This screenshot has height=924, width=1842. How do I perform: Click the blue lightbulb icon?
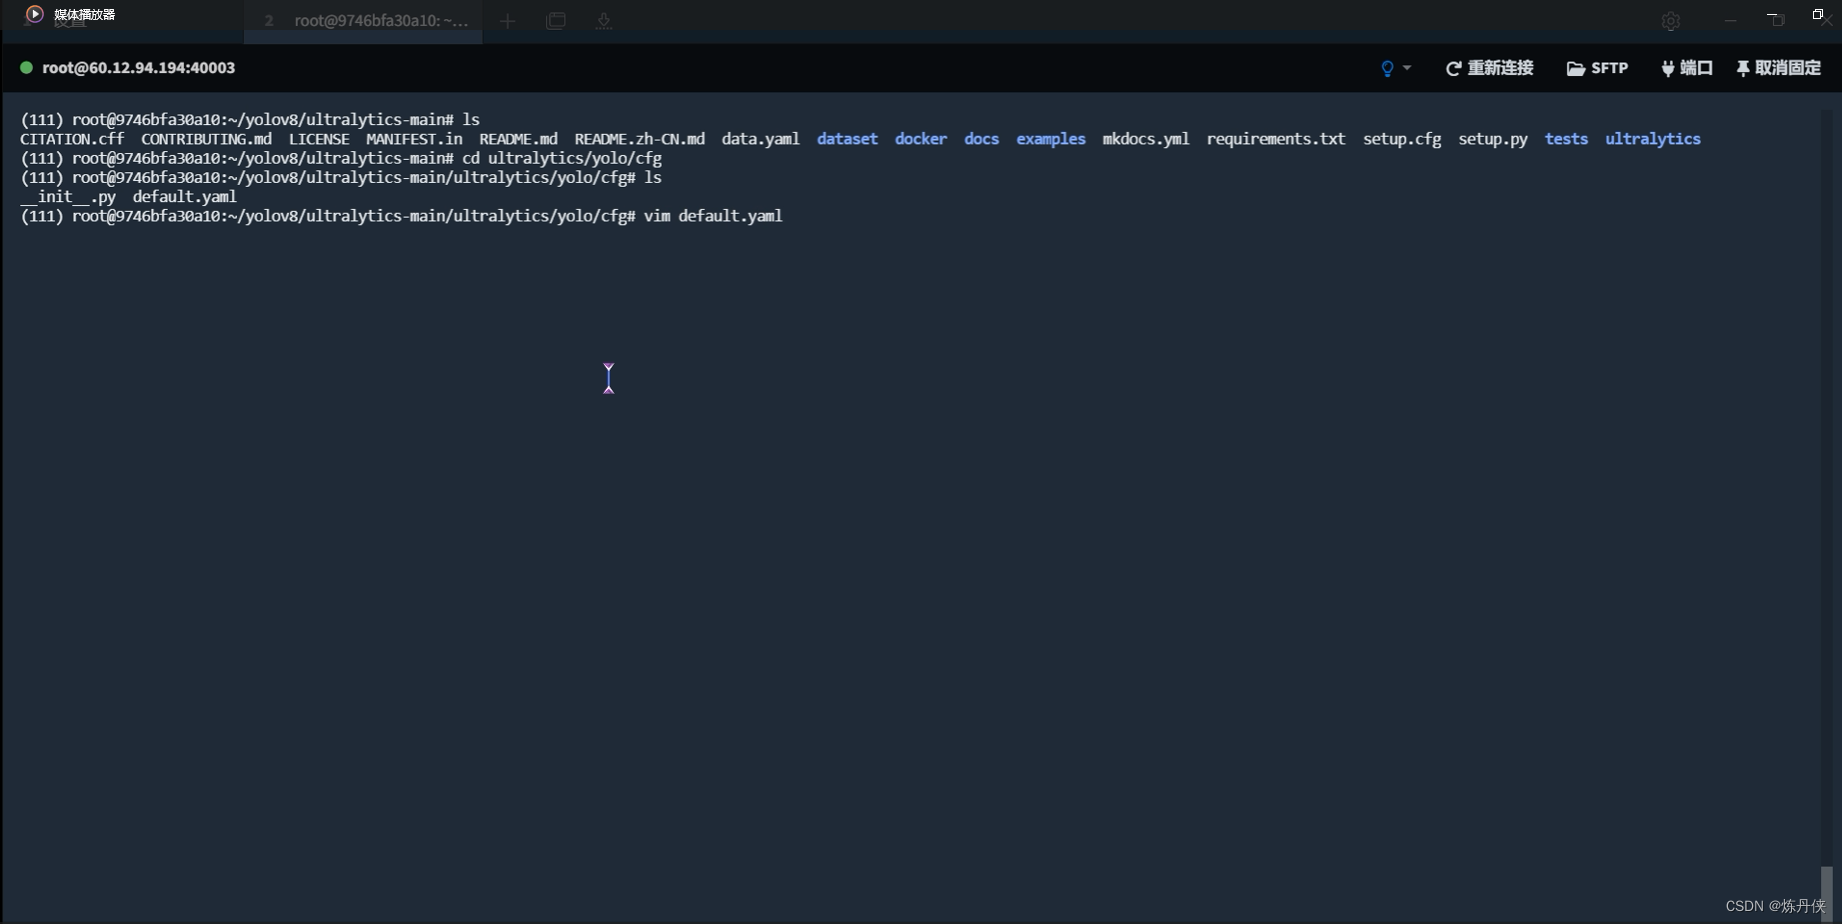pos(1387,68)
